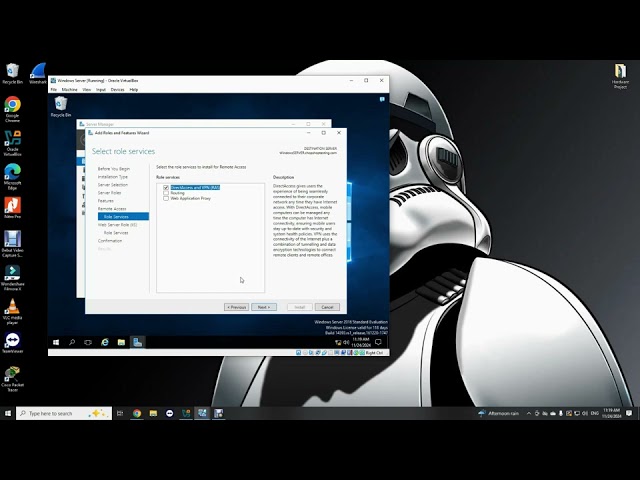The height and width of the screenshot is (480, 640).
Task: Open Before You Begin wizard step
Action: tap(113, 169)
